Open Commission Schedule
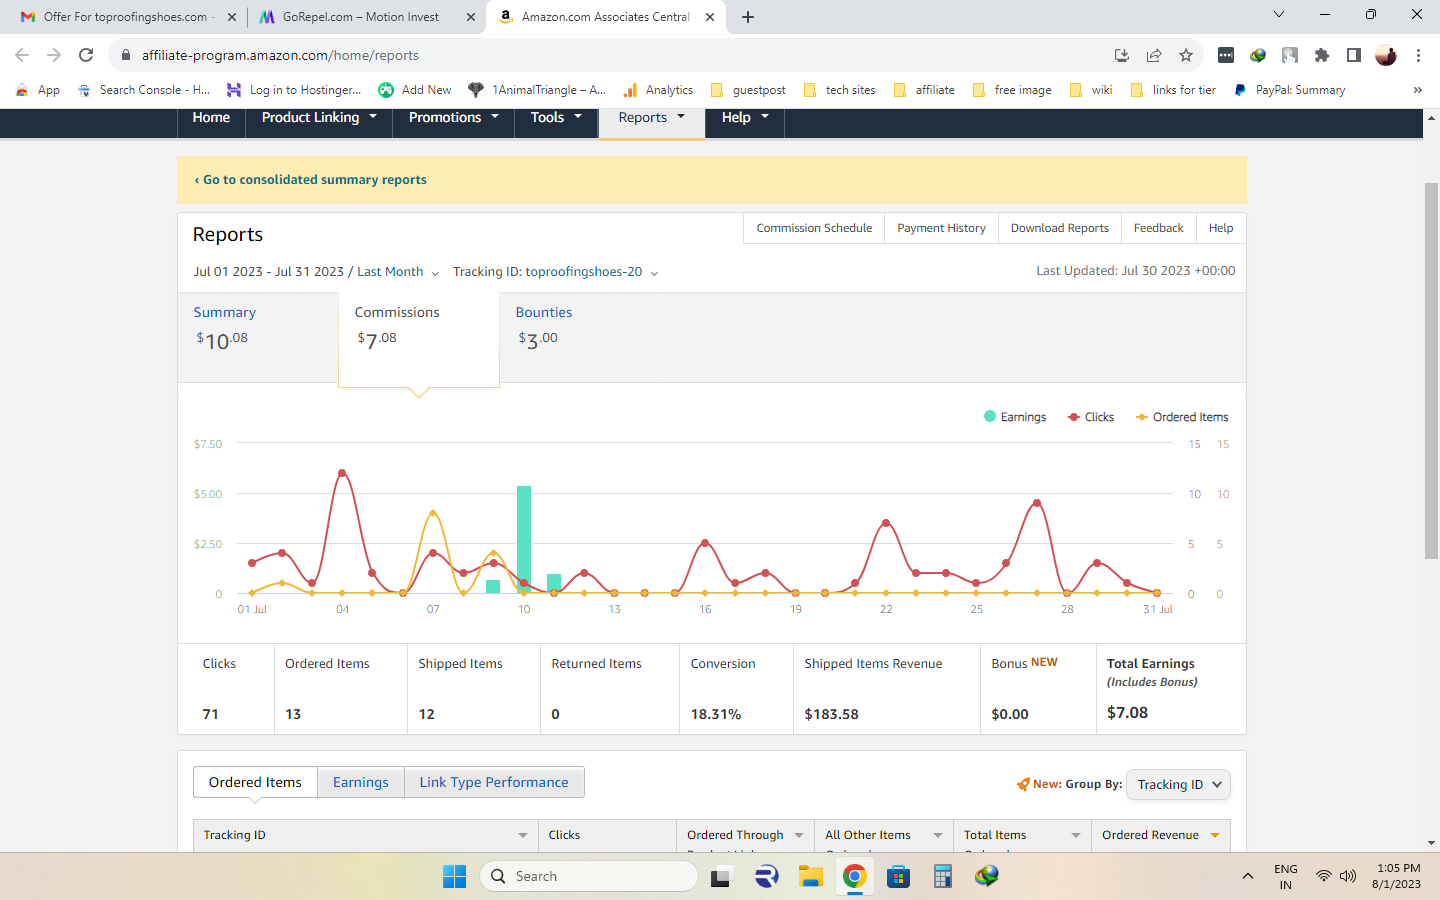This screenshot has width=1440, height=900. pos(814,228)
